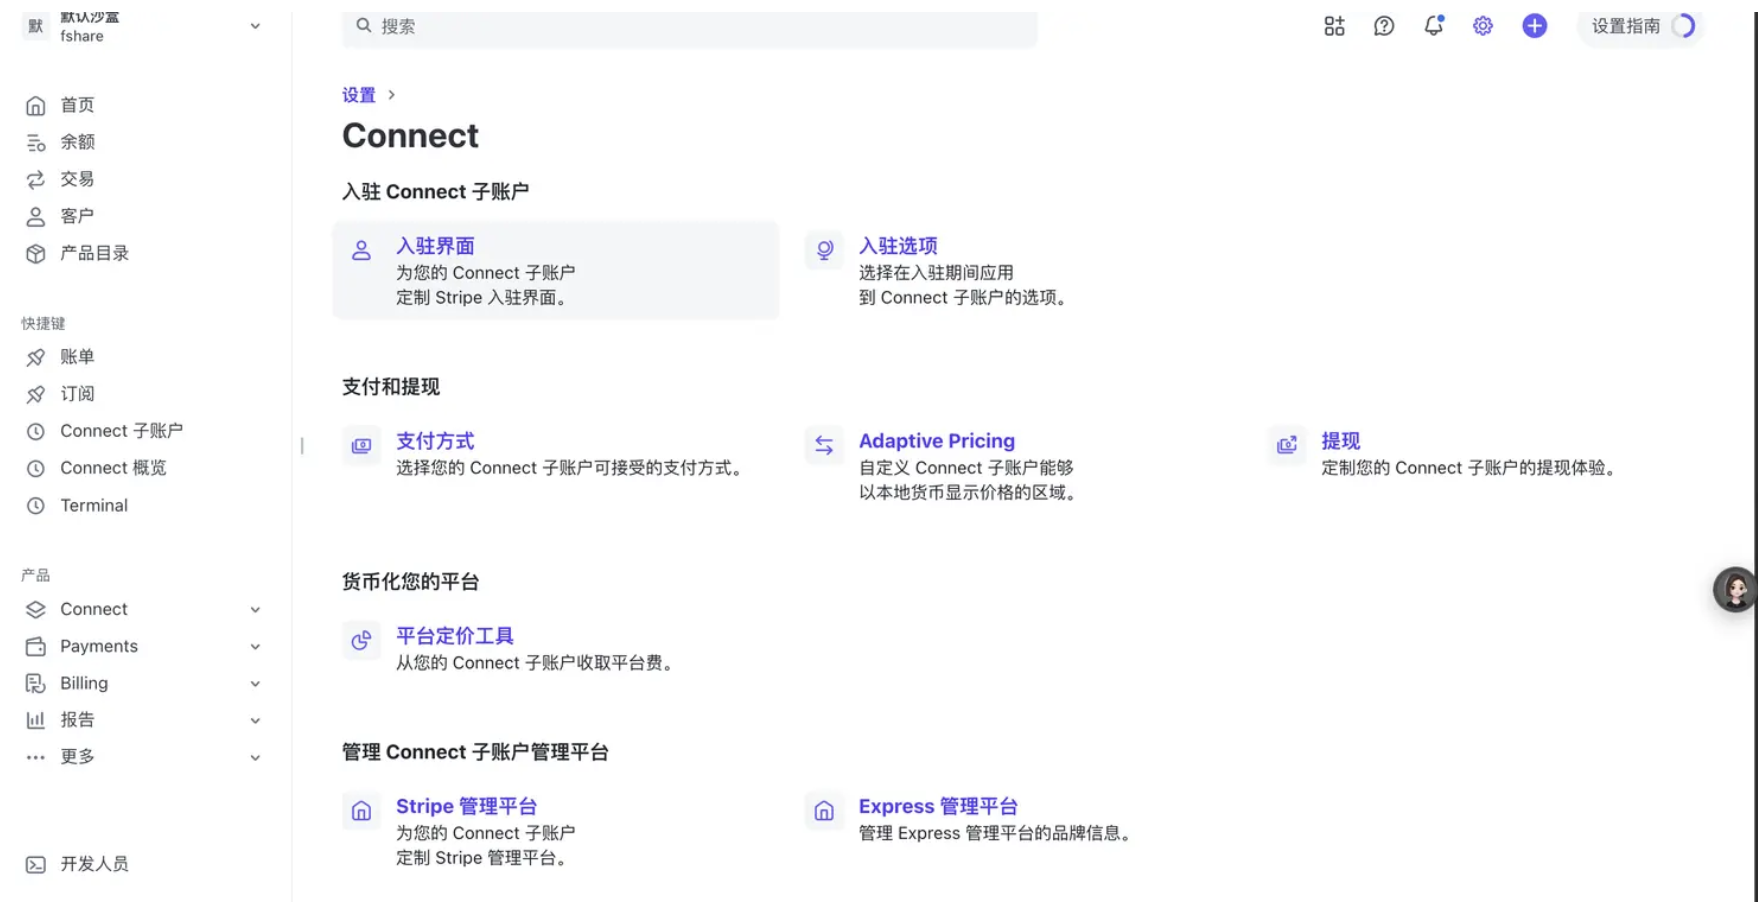
Task: Open the Adaptive Pricing link
Action: [936, 441]
